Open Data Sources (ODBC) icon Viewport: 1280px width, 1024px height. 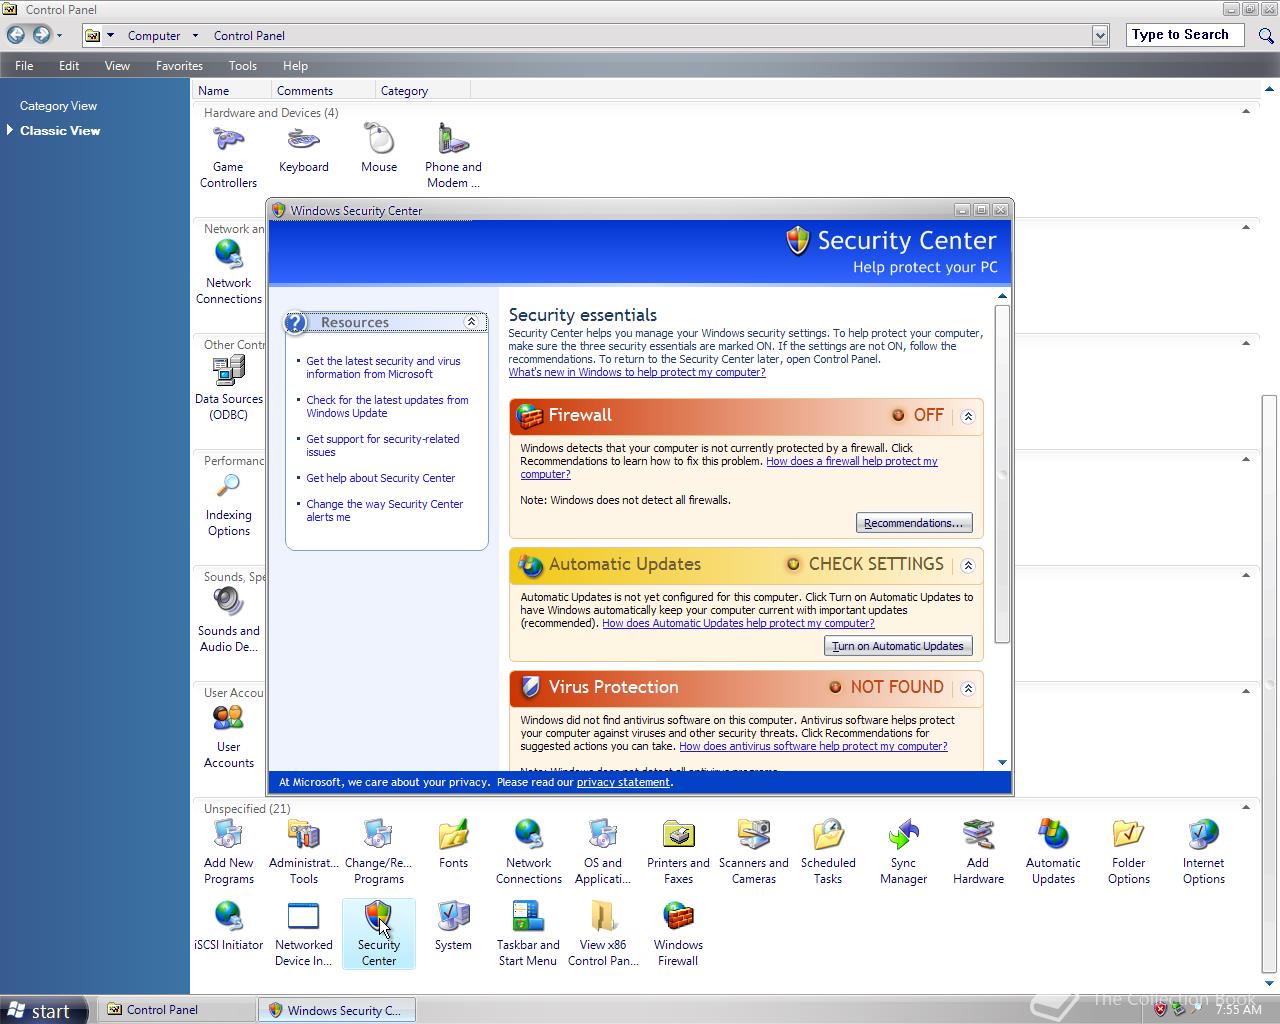pos(229,388)
